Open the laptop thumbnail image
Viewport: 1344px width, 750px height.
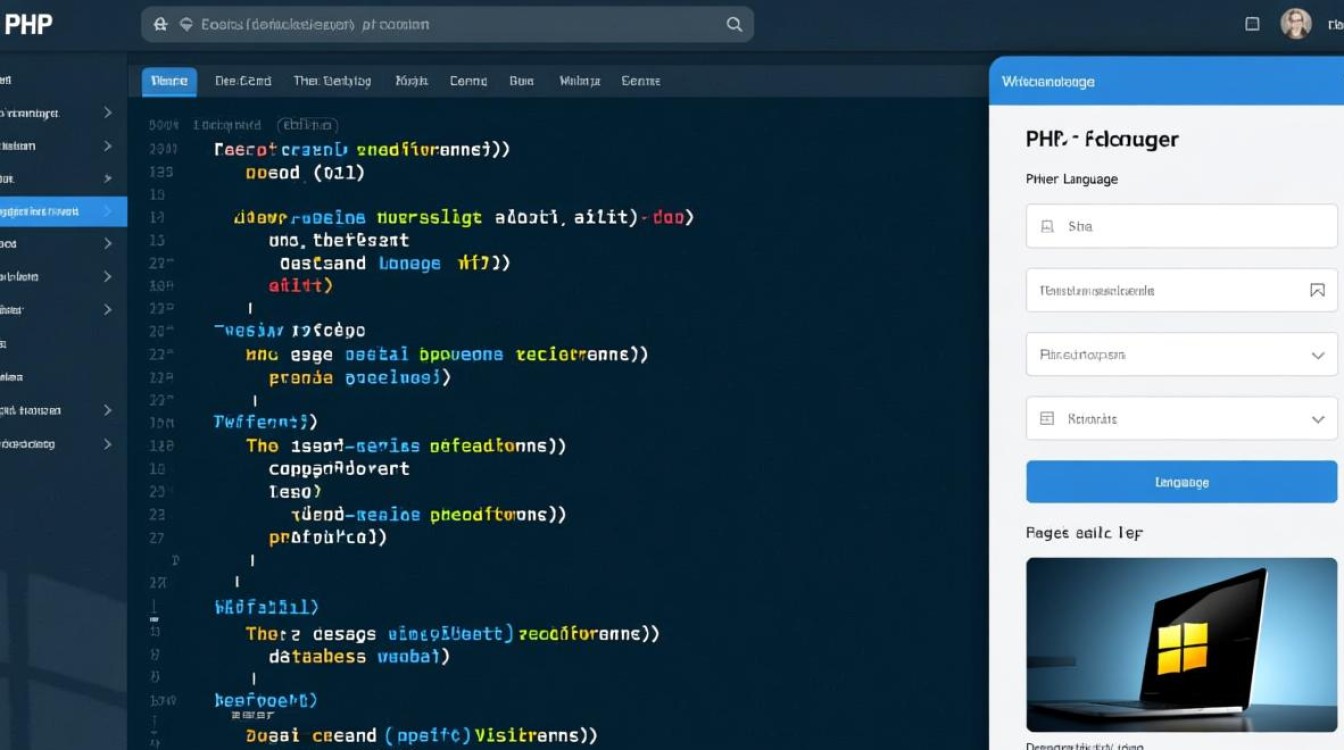point(1181,644)
